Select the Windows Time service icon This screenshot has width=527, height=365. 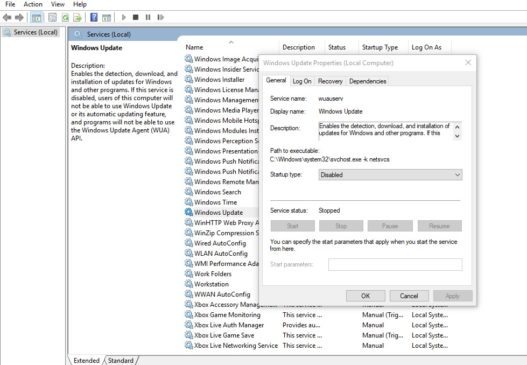pos(189,202)
